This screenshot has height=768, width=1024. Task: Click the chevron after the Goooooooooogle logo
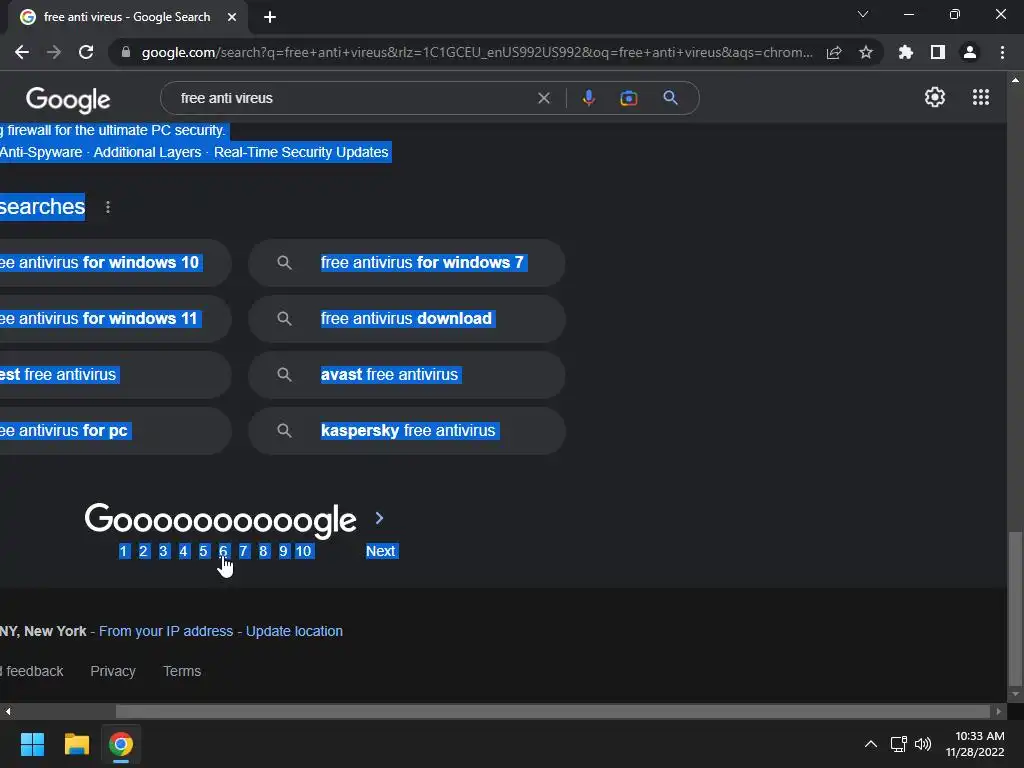click(x=379, y=519)
